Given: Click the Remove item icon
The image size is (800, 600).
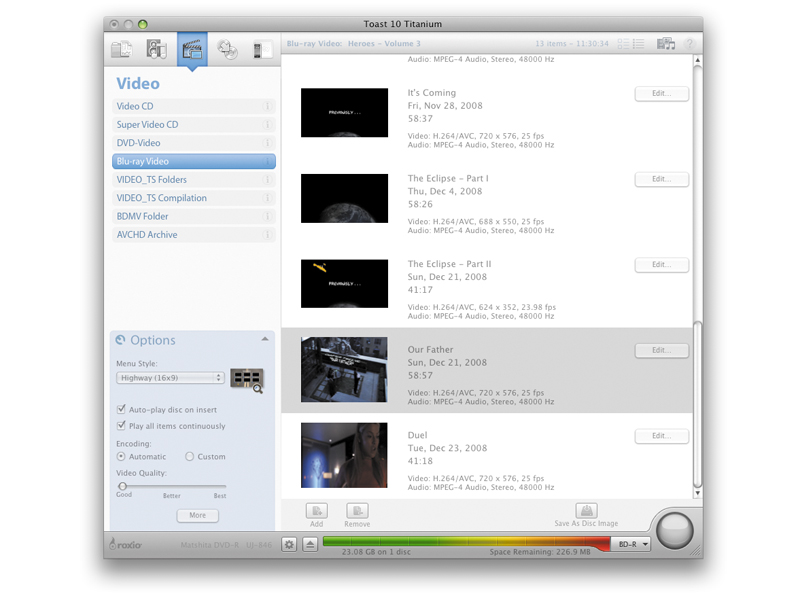Looking at the screenshot, I should [357, 511].
